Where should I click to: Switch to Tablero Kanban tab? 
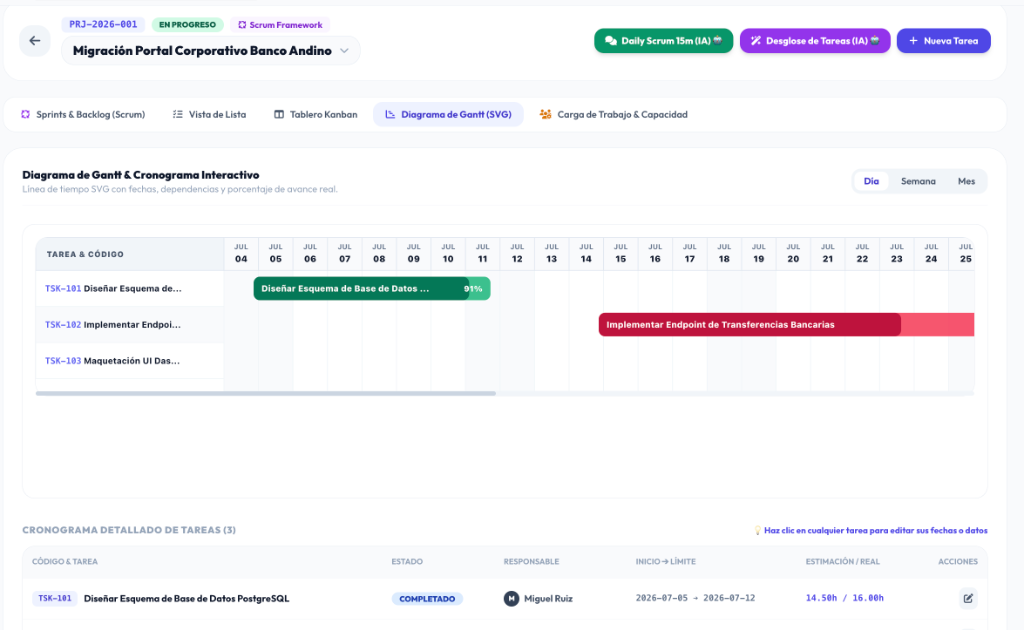coord(315,114)
